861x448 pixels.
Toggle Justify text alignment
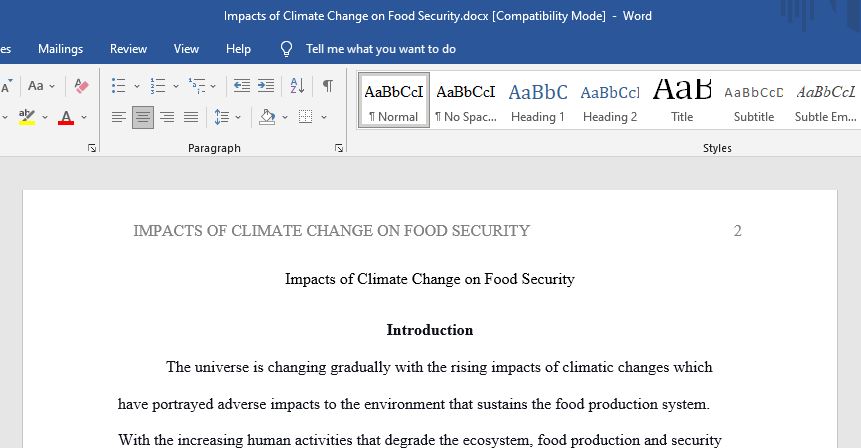pos(191,117)
